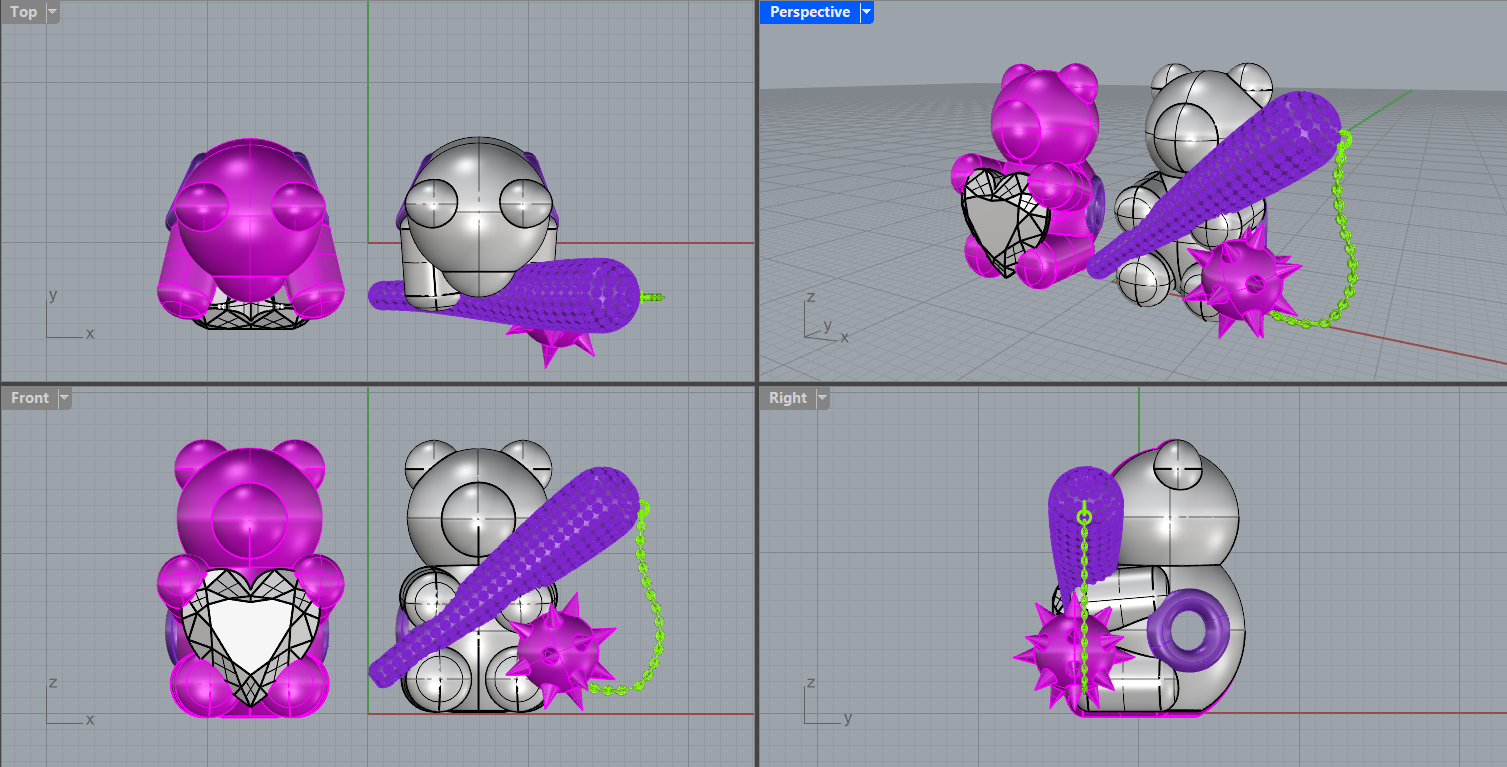Expand the Right viewport menu arrow
Viewport: 1507px width, 767px height.
[822, 398]
